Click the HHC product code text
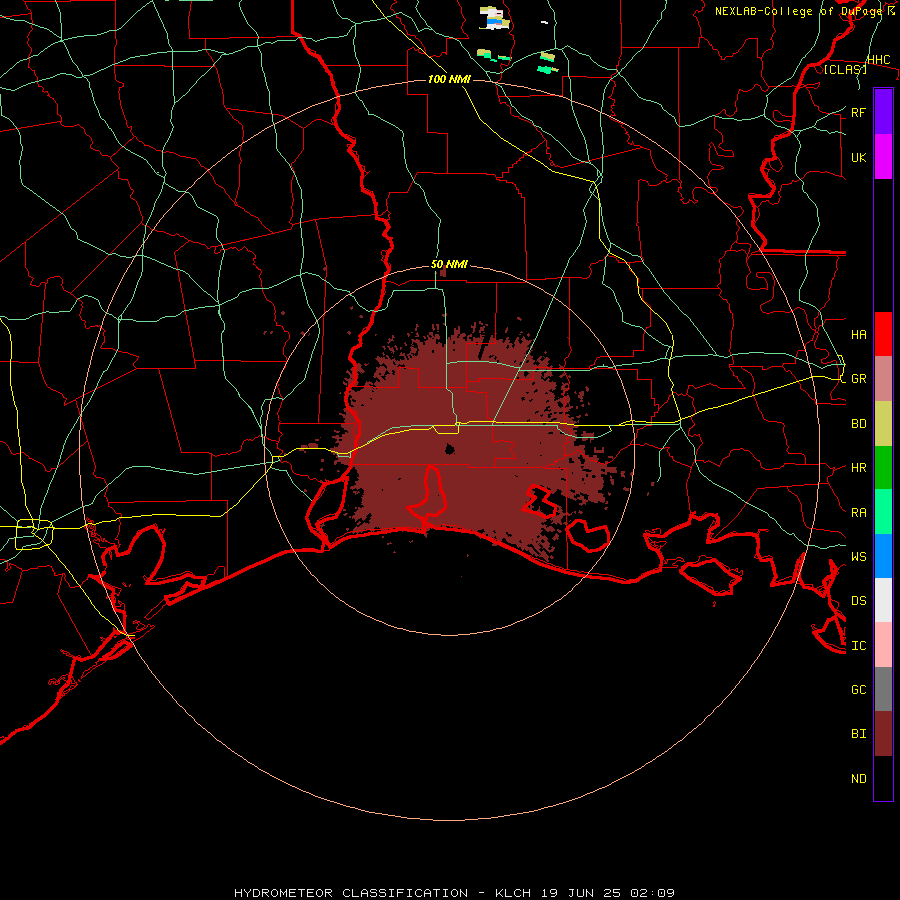The height and width of the screenshot is (900, 900). (878, 60)
